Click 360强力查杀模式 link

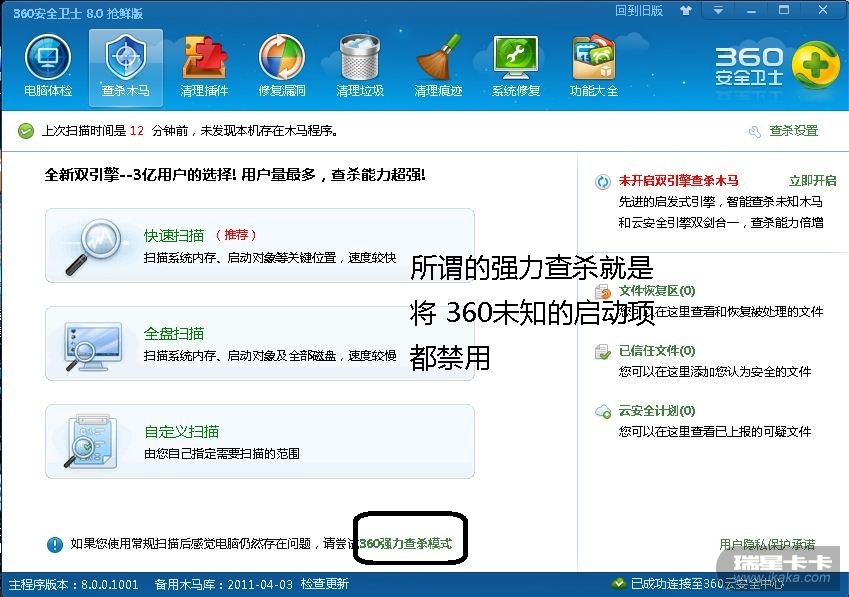tap(406, 543)
